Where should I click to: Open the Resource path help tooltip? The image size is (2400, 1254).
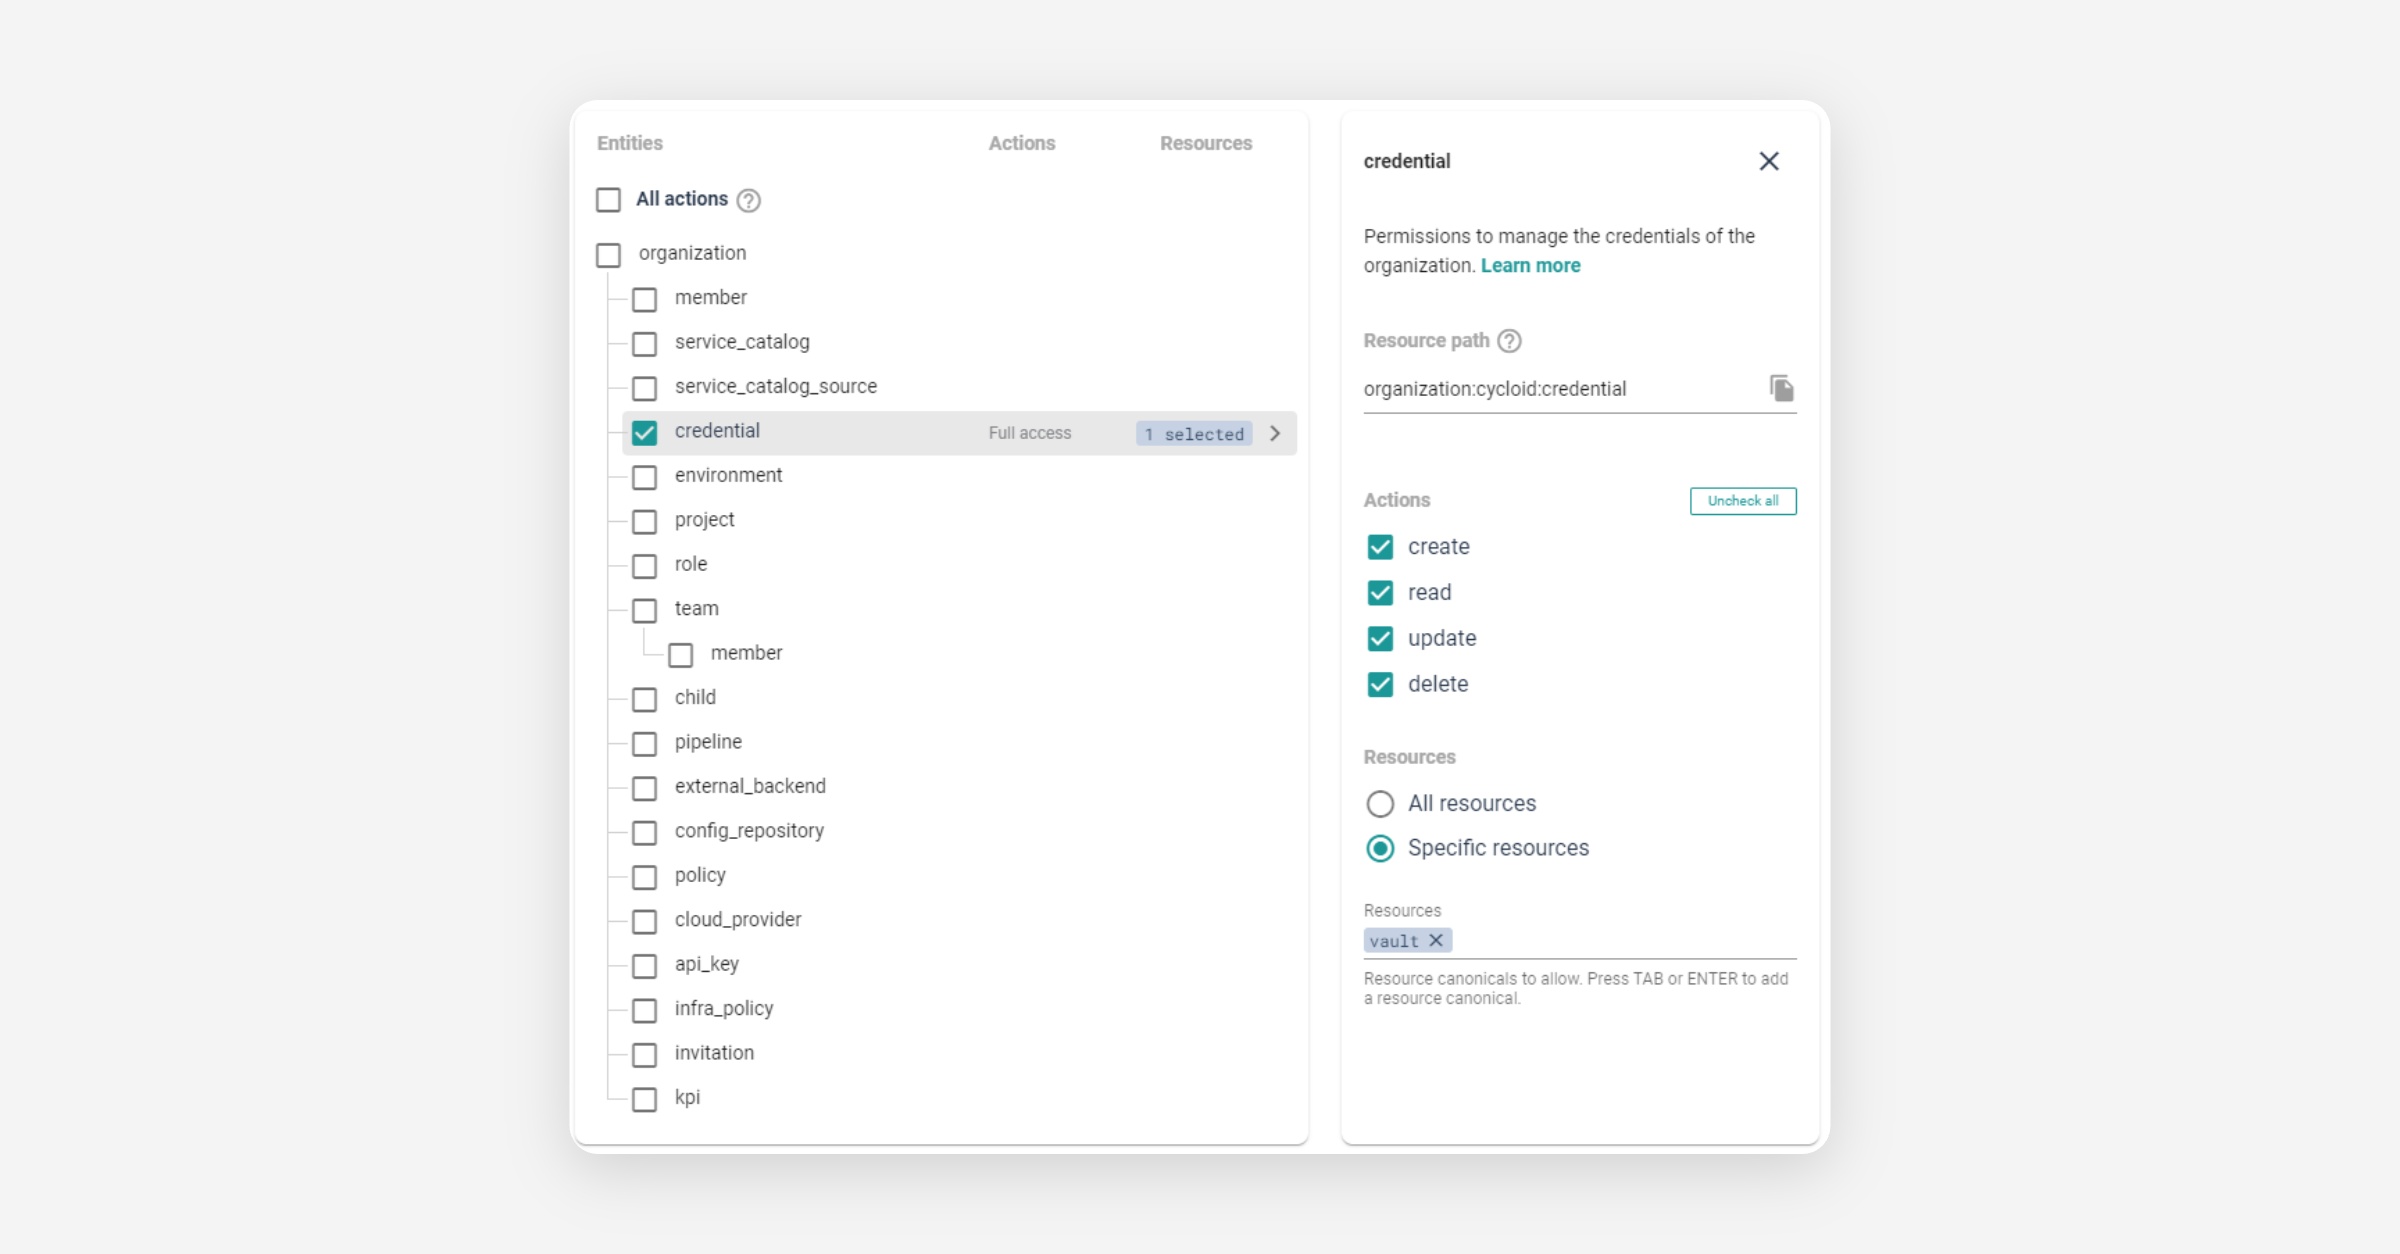tap(1509, 341)
